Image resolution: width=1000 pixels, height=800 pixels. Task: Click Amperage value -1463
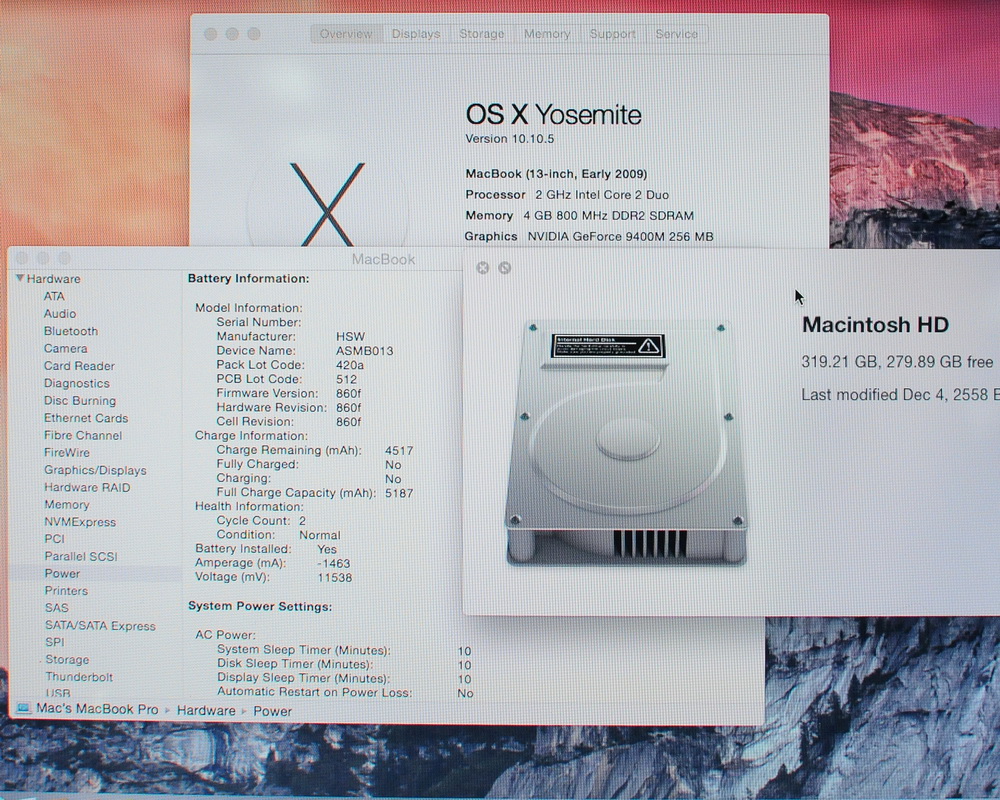[x=334, y=563]
